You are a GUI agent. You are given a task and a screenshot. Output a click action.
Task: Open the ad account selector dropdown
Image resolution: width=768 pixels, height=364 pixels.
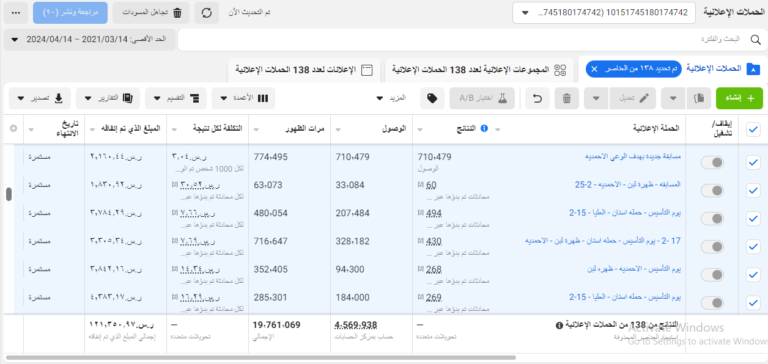tap(604, 13)
